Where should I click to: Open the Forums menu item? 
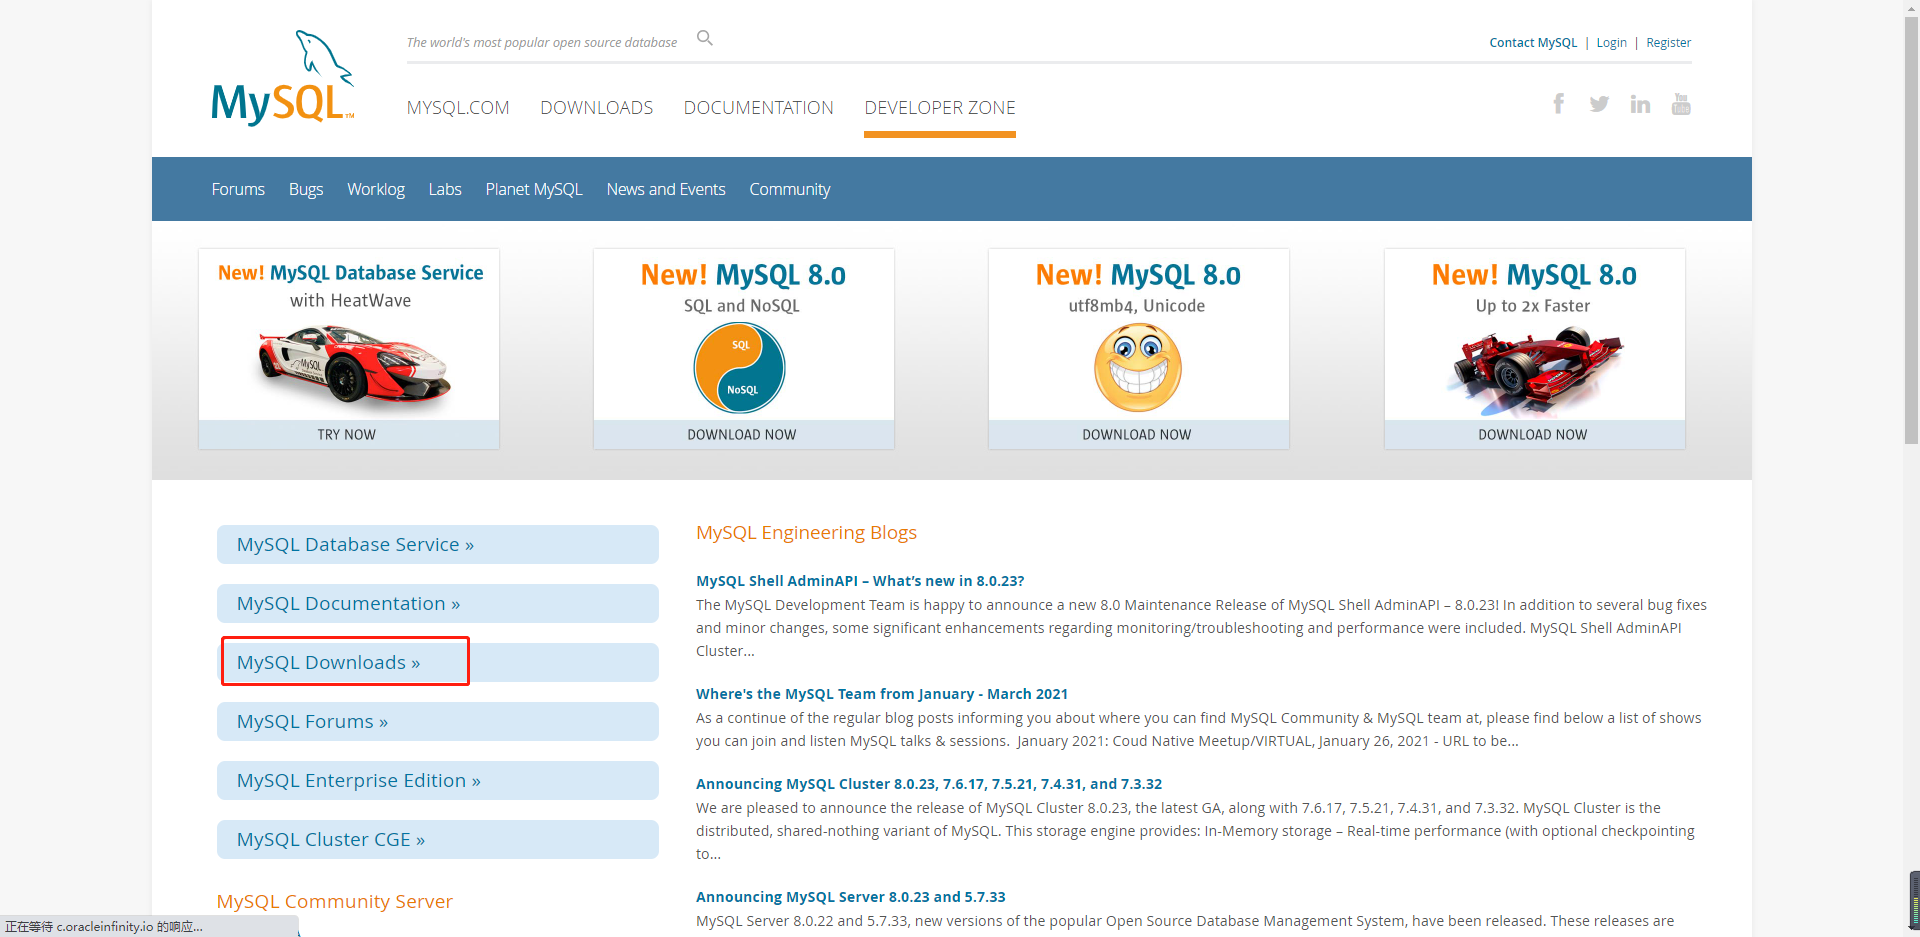click(237, 189)
